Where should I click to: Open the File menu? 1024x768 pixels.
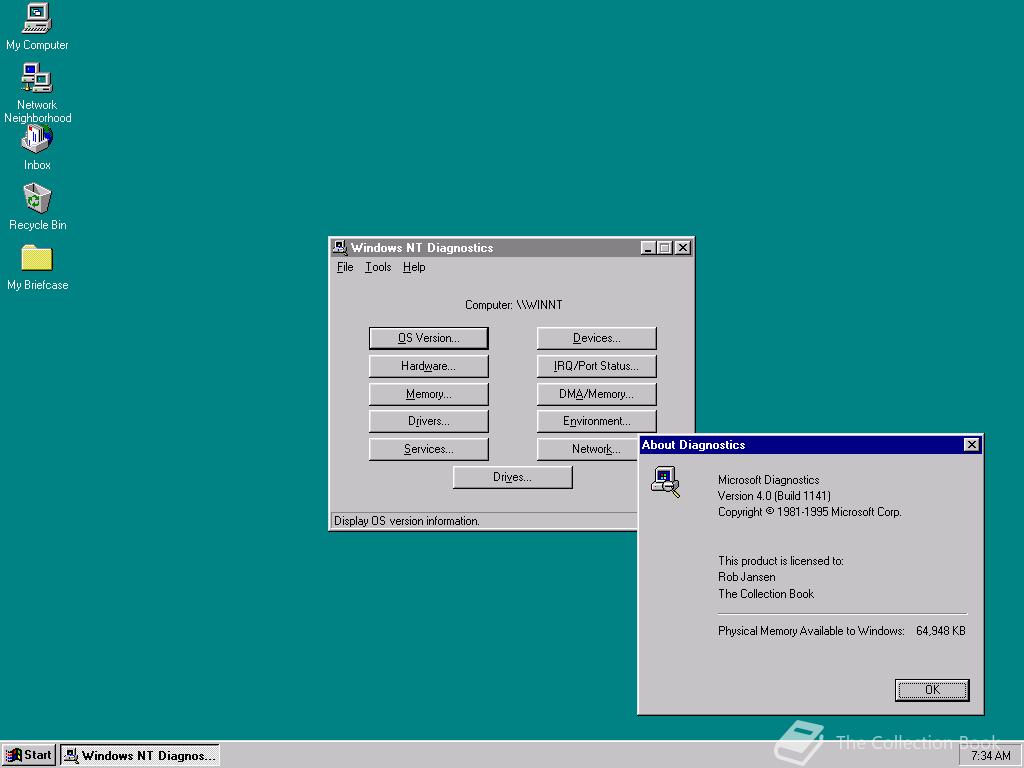(x=345, y=267)
